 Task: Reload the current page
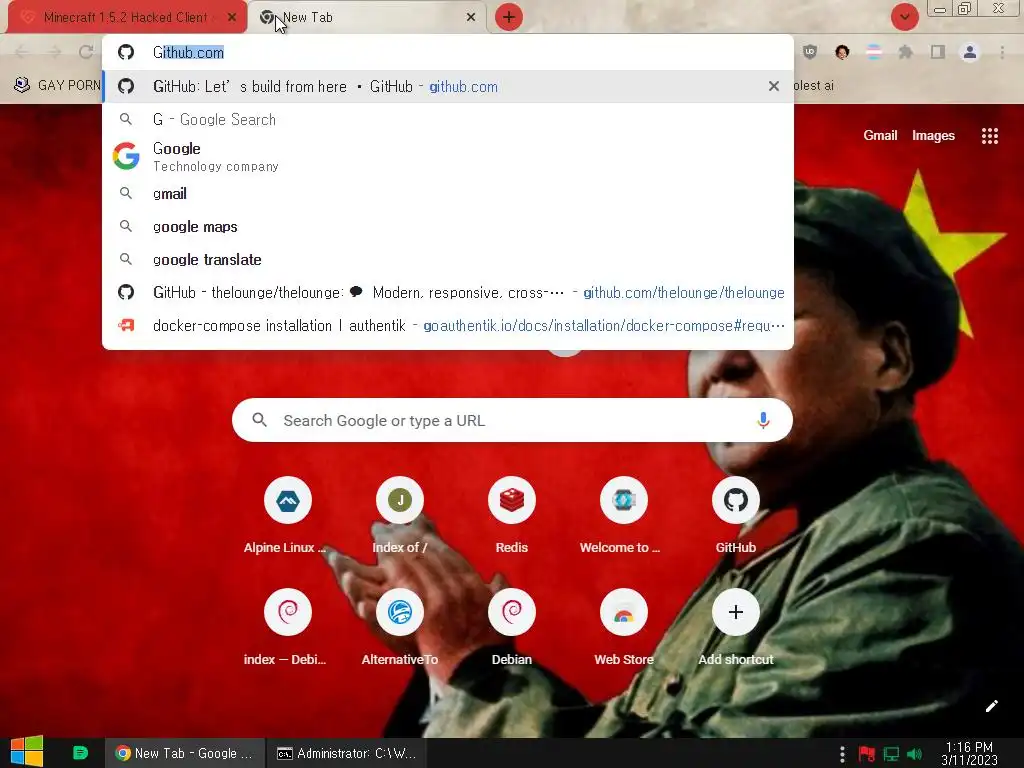(x=86, y=52)
